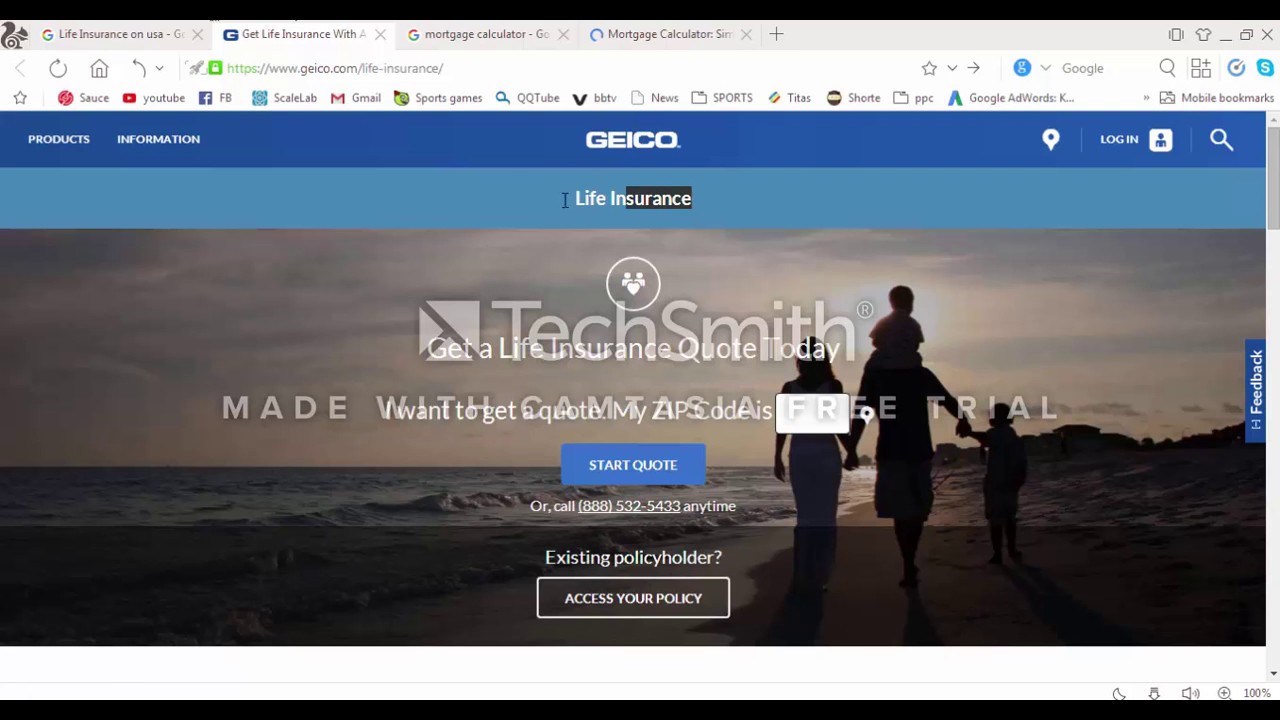Click the download icon in status bar
Screen dimensions: 1280x720
pos(1154,693)
